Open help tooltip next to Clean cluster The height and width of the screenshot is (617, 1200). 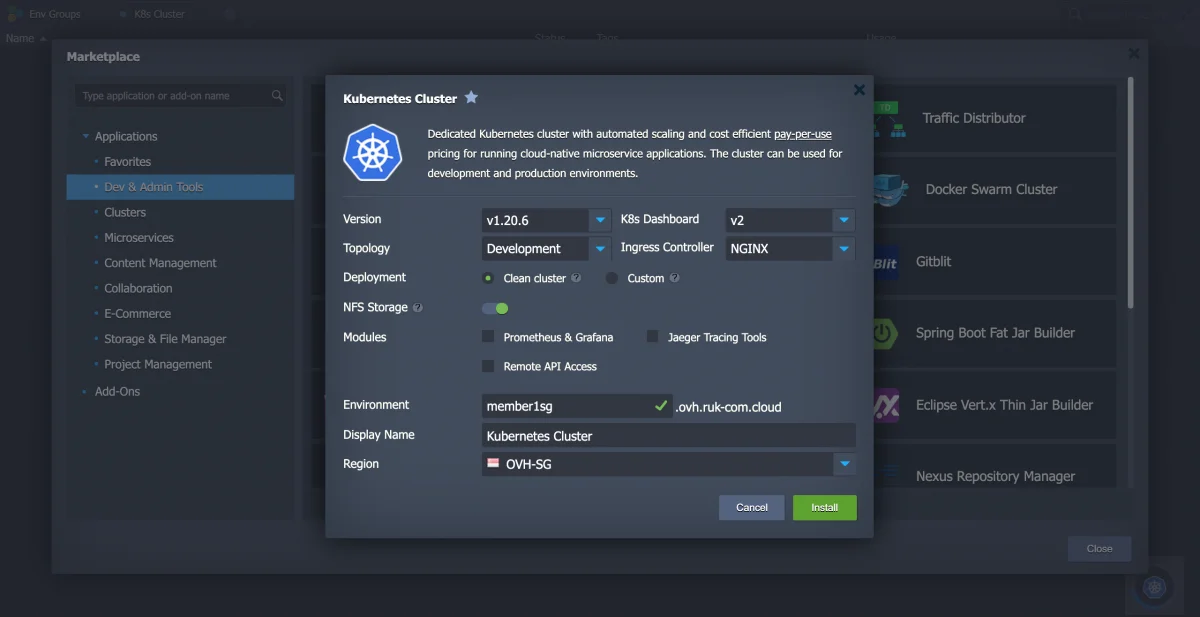pos(576,278)
